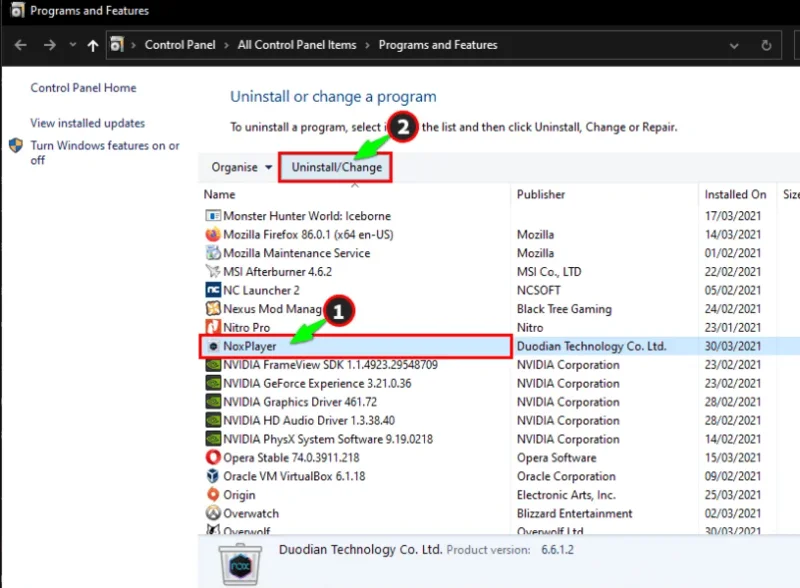Image resolution: width=800 pixels, height=588 pixels.
Task: Click the Windows features shield icon
Action: (16, 145)
